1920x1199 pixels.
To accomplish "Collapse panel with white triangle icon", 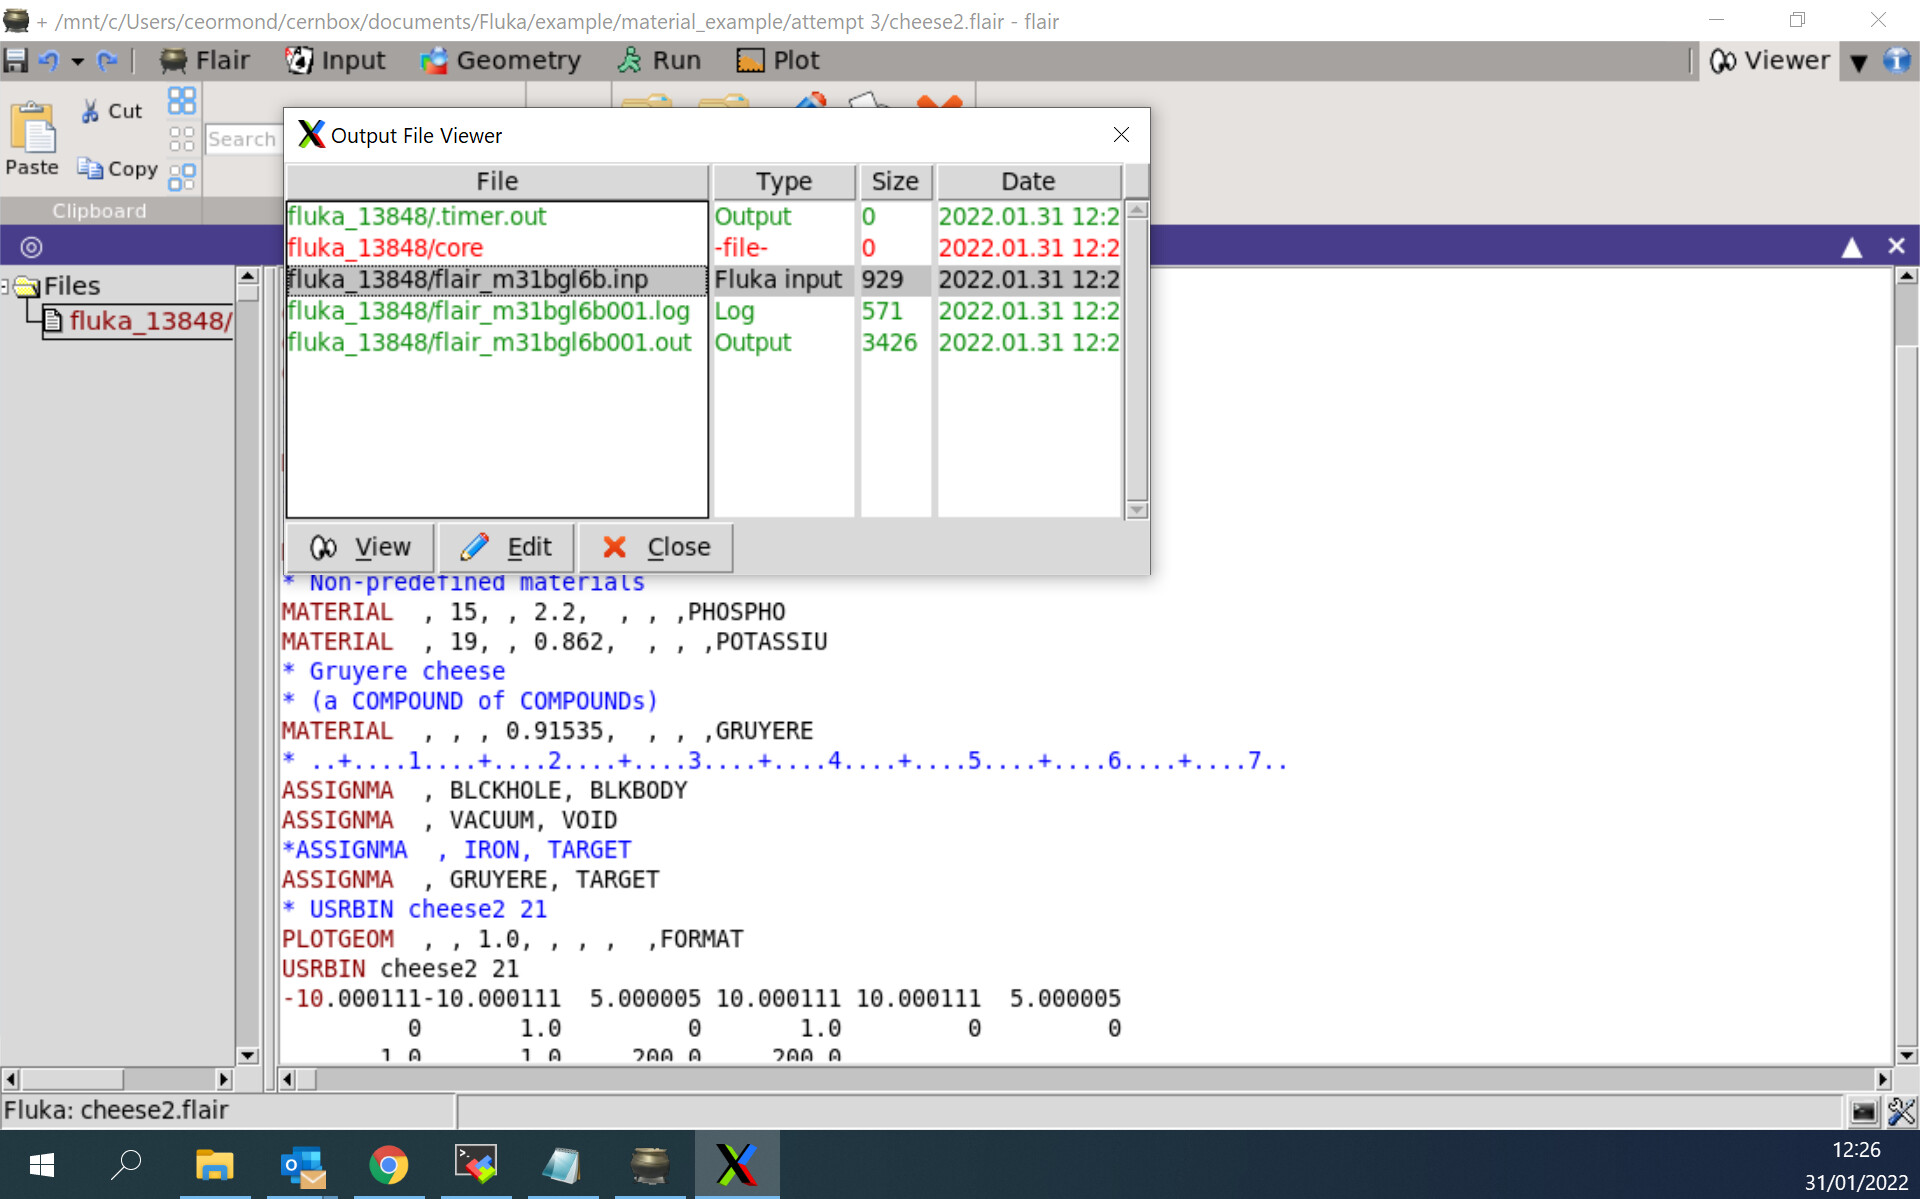I will coord(1852,247).
